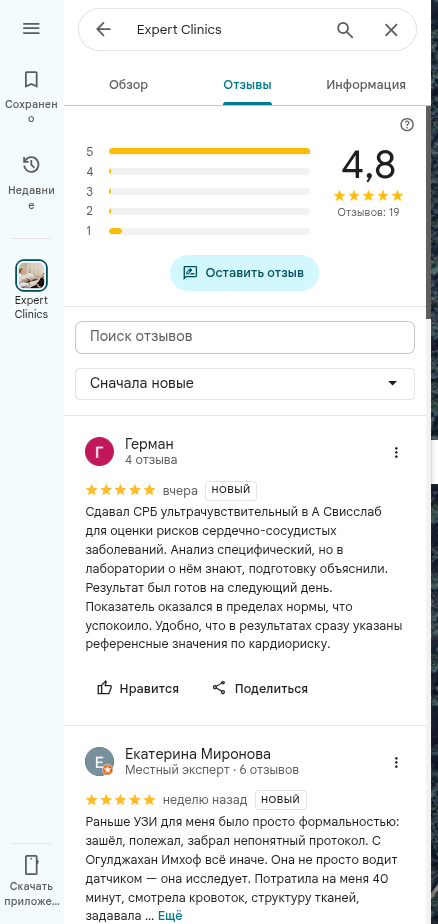Click the НОВЫЙ badge on Герман's review
Viewport: 438px width, 924px height.
click(x=231, y=490)
